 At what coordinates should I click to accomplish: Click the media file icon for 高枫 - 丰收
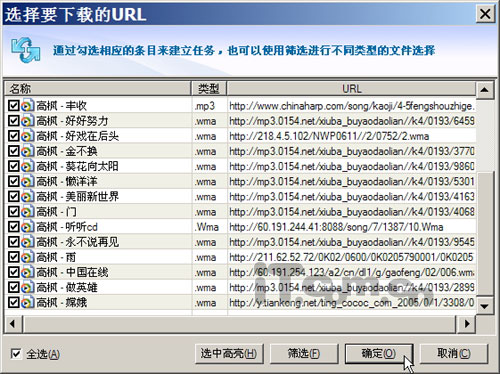[x=27, y=106]
